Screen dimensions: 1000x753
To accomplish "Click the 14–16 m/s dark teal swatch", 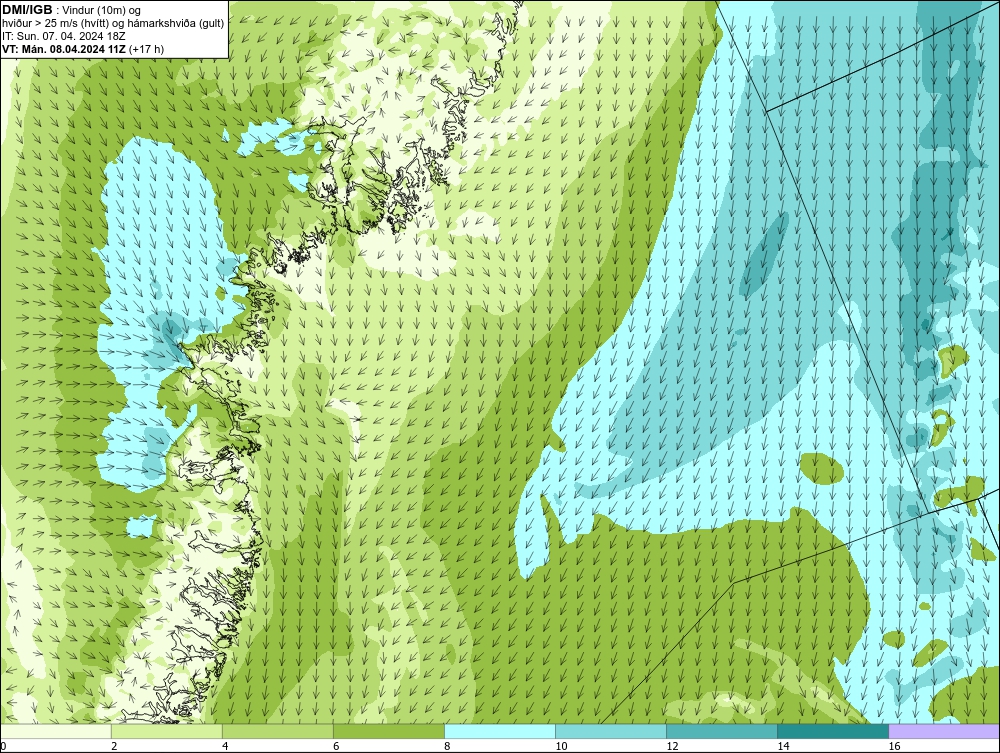I will (x=833, y=731).
